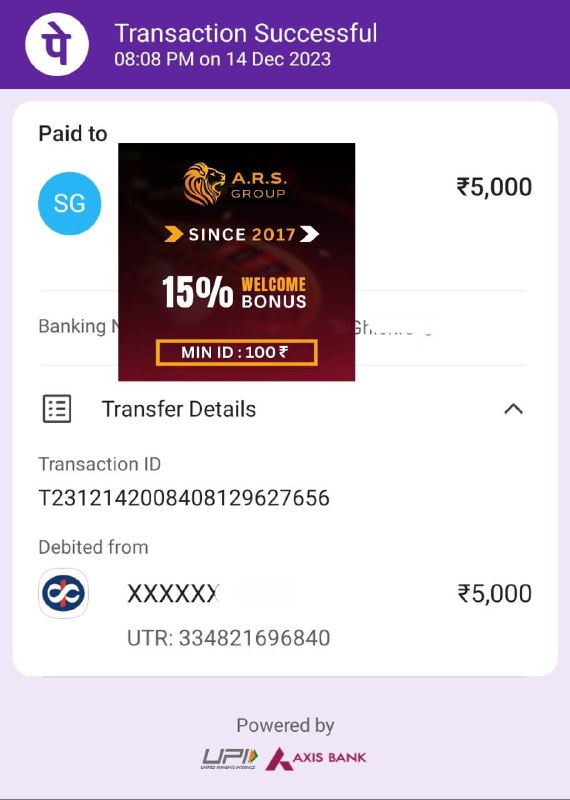The width and height of the screenshot is (570, 800).
Task: Select the Transfer Details list icon
Action: pyautogui.click(x=57, y=409)
